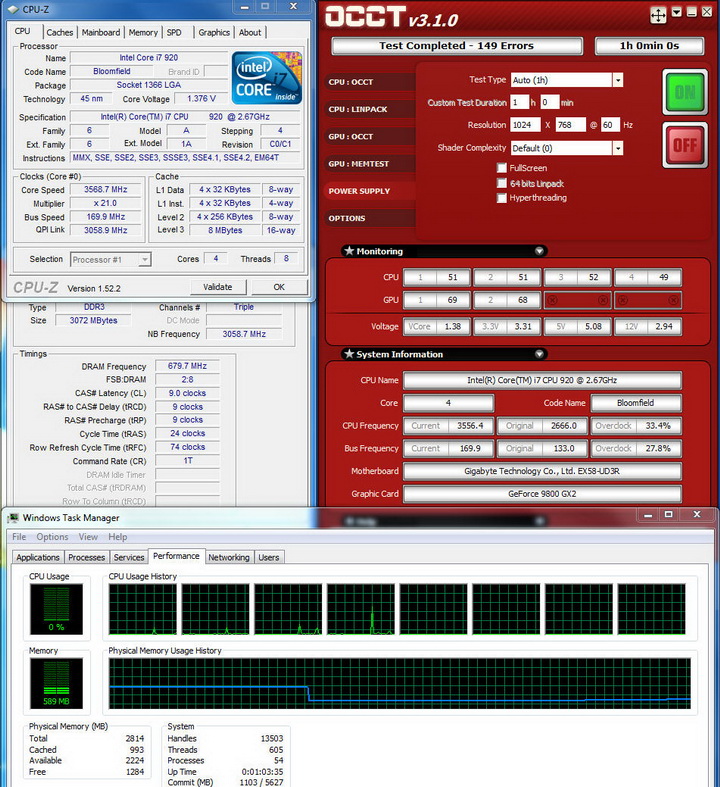Open the Processor #1 selection dropdown
This screenshot has height=787, width=720.
pos(145,259)
